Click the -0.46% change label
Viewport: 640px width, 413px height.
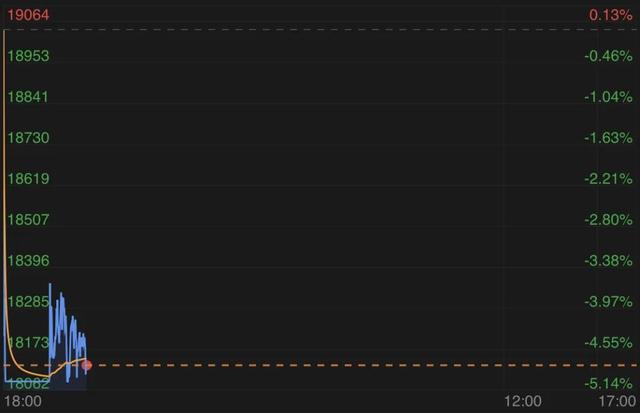pos(608,56)
